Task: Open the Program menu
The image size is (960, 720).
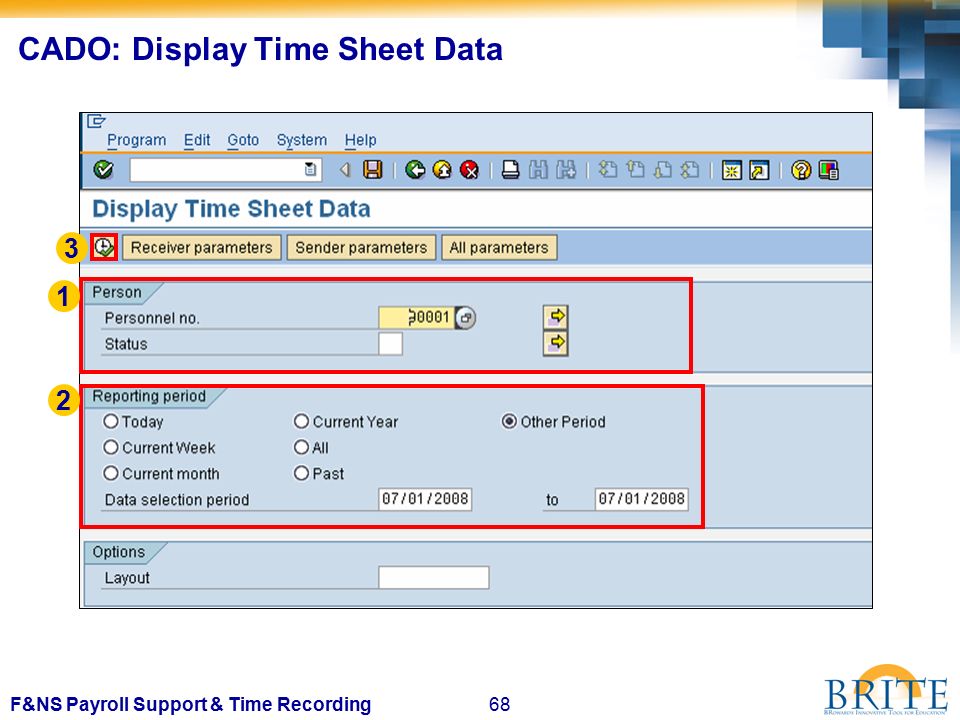Action: (137, 140)
